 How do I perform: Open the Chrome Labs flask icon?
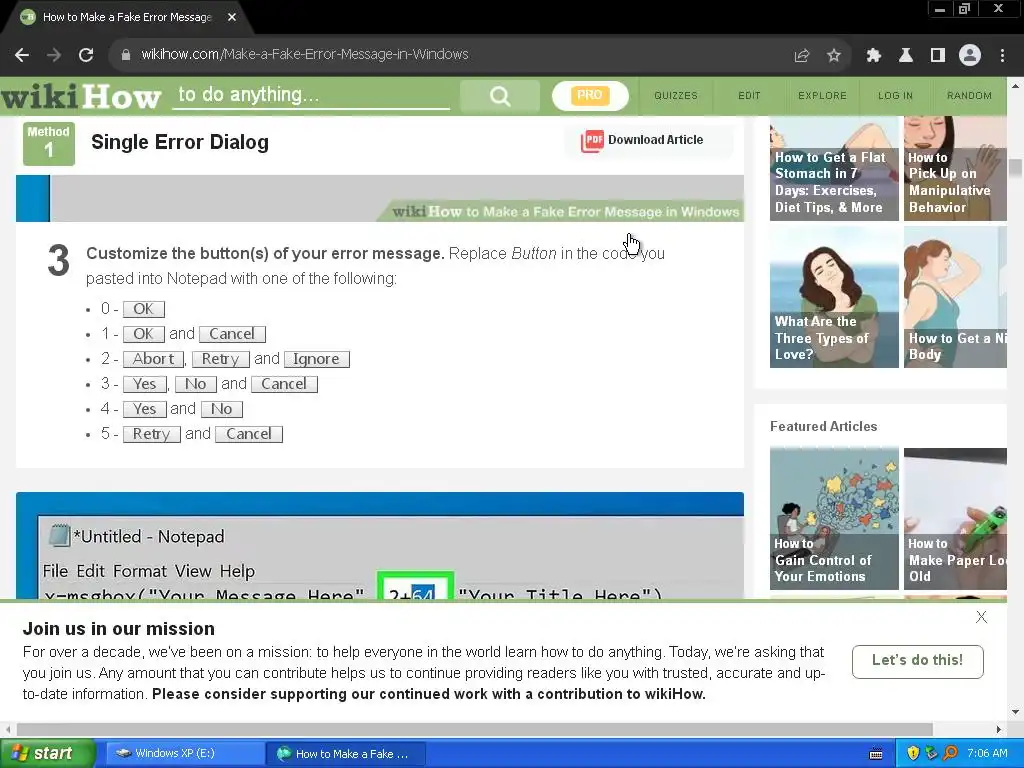tap(905, 56)
